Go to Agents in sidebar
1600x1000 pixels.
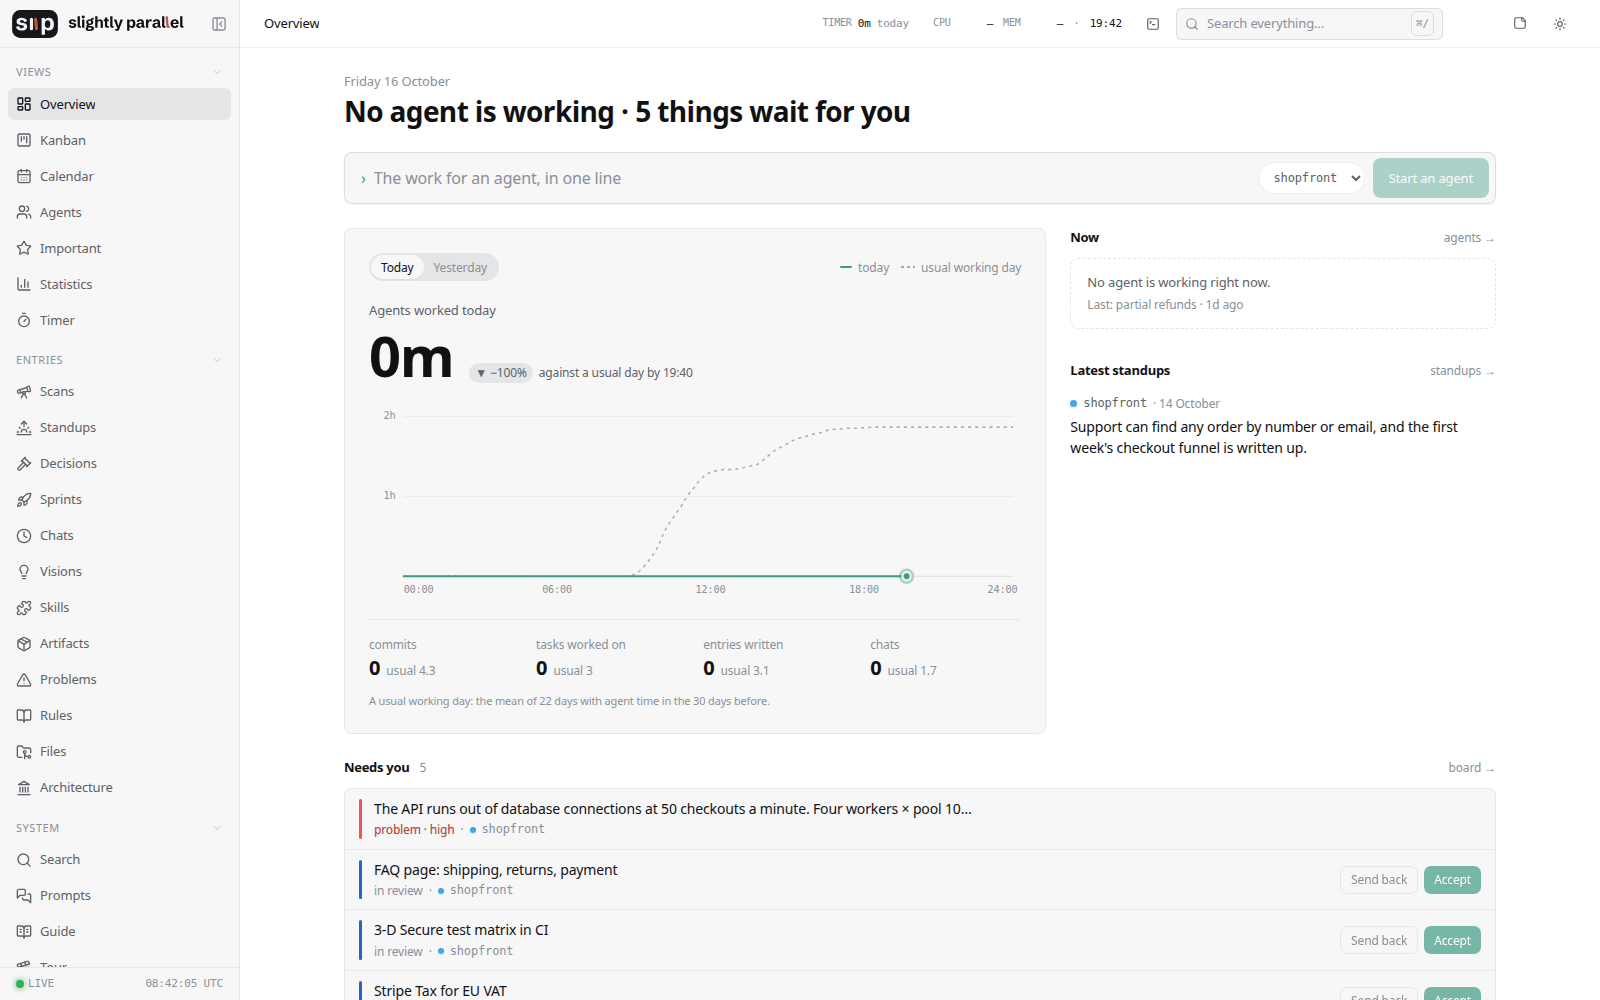(119, 212)
